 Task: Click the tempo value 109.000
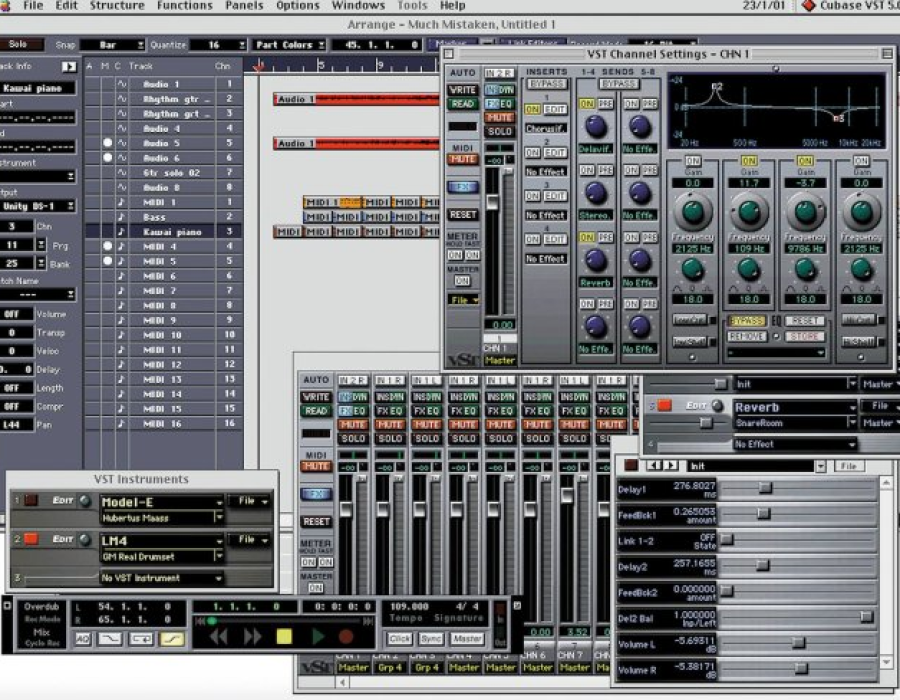coord(409,606)
